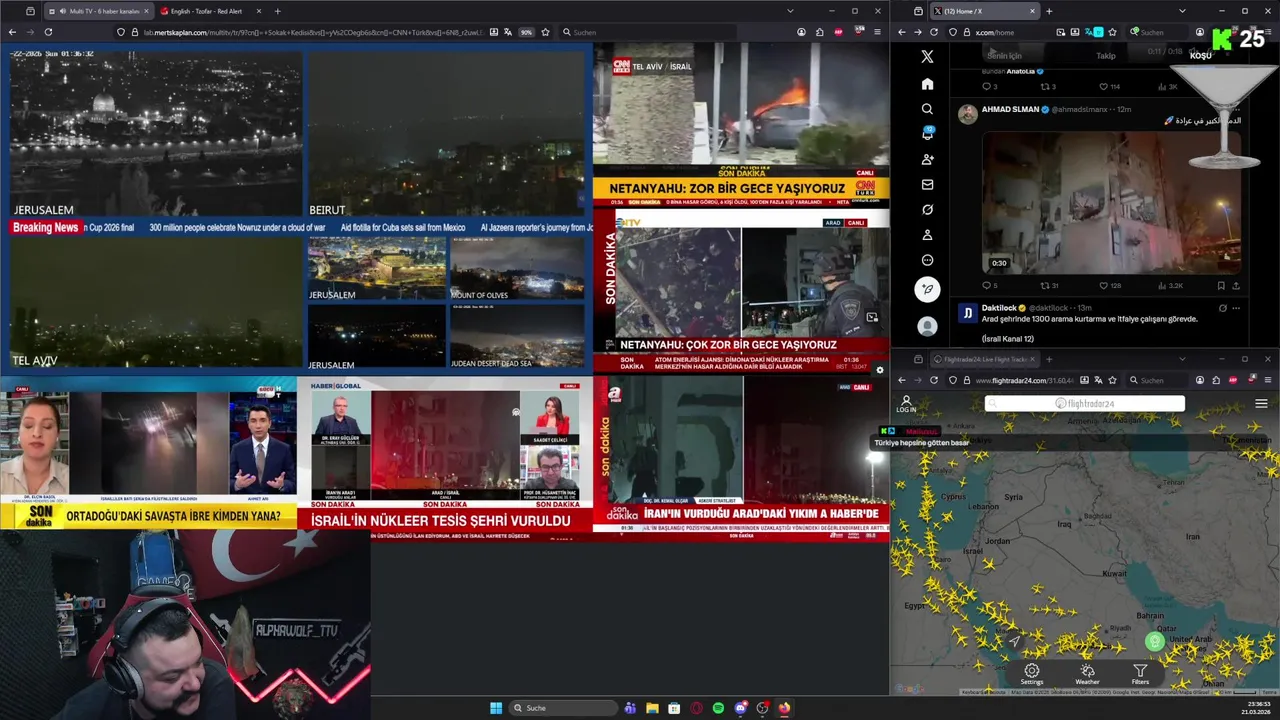This screenshot has height=720, width=1280.
Task: Select Flightradar24 Live Flight Tracker tab
Action: (x=985, y=359)
